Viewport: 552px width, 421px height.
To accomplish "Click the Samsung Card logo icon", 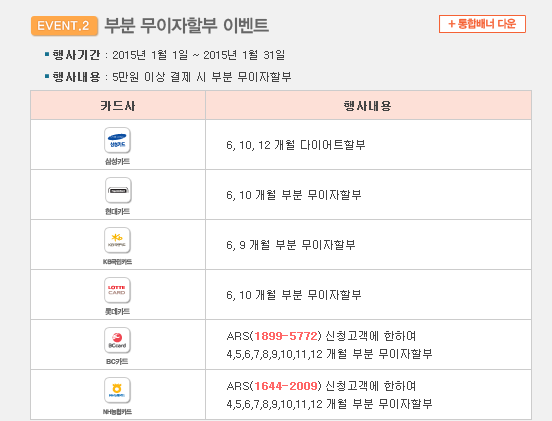I will click(x=118, y=140).
